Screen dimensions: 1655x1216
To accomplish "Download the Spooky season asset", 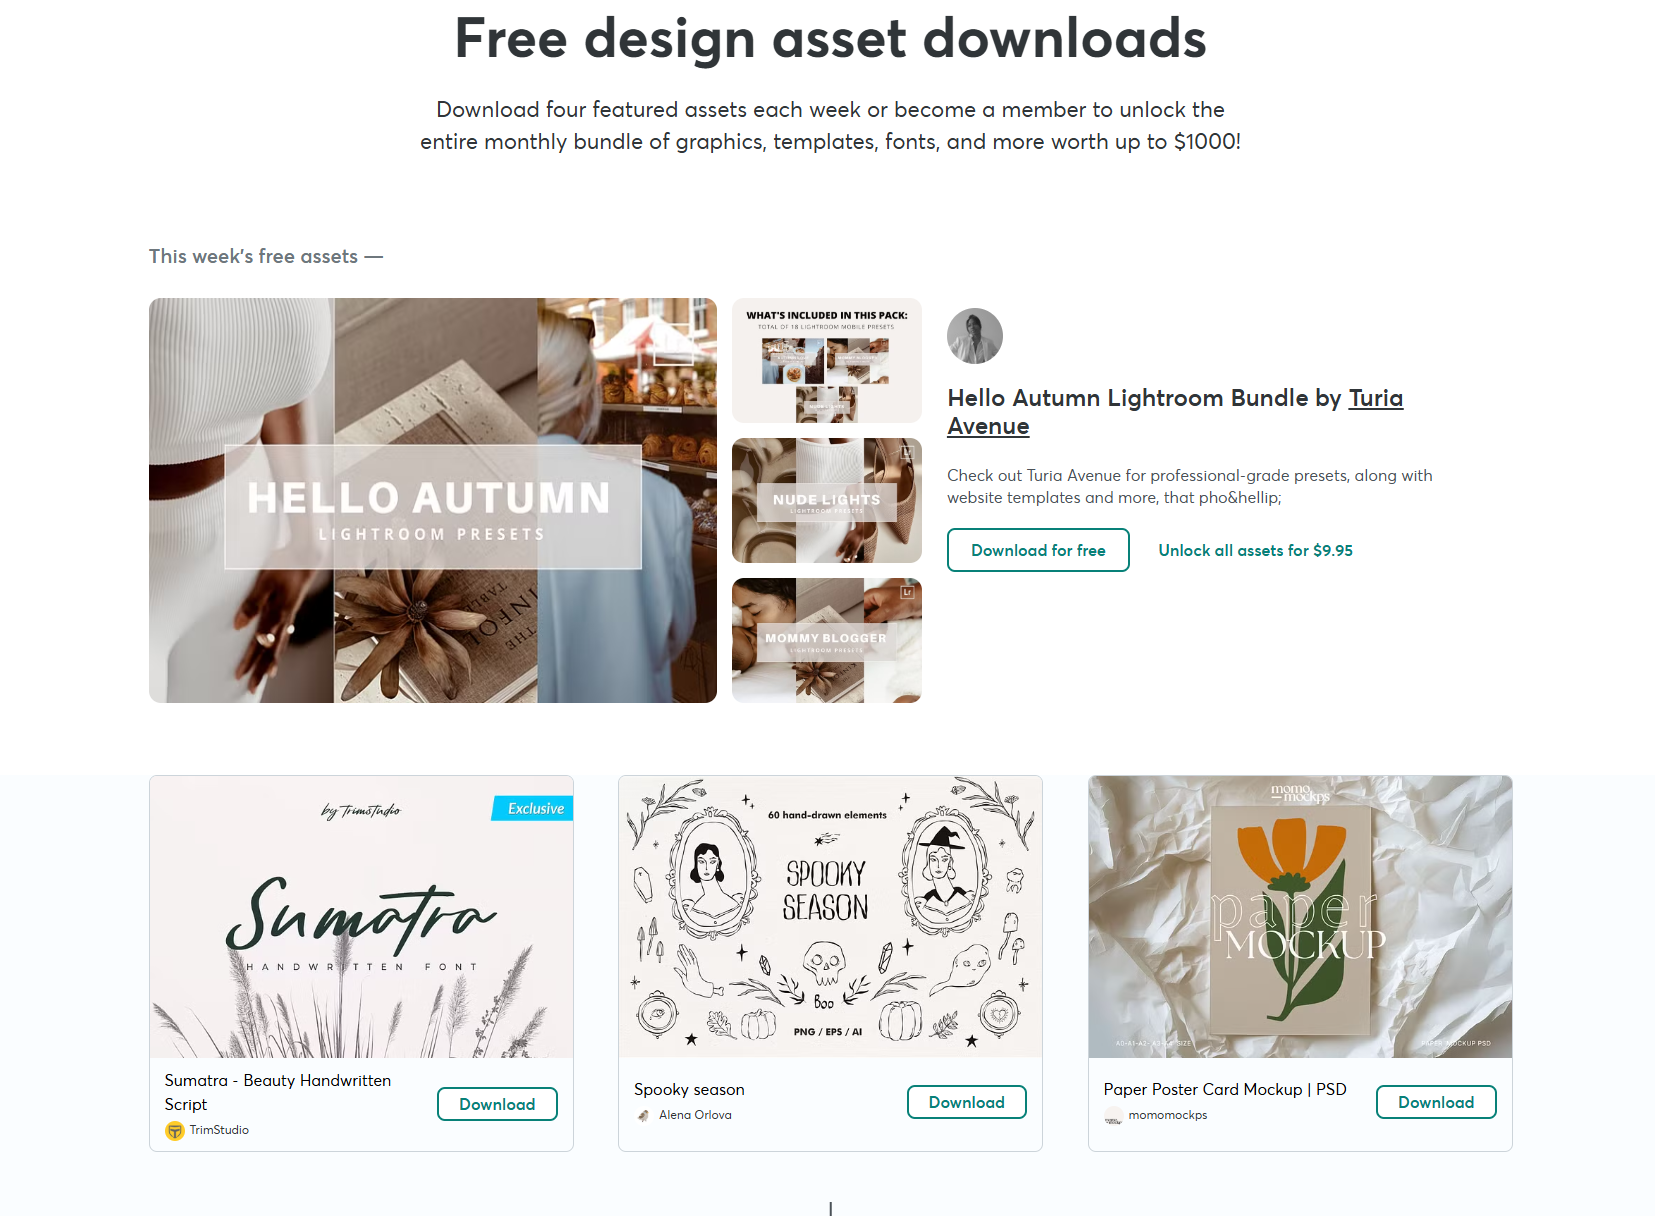I will click(x=966, y=1102).
